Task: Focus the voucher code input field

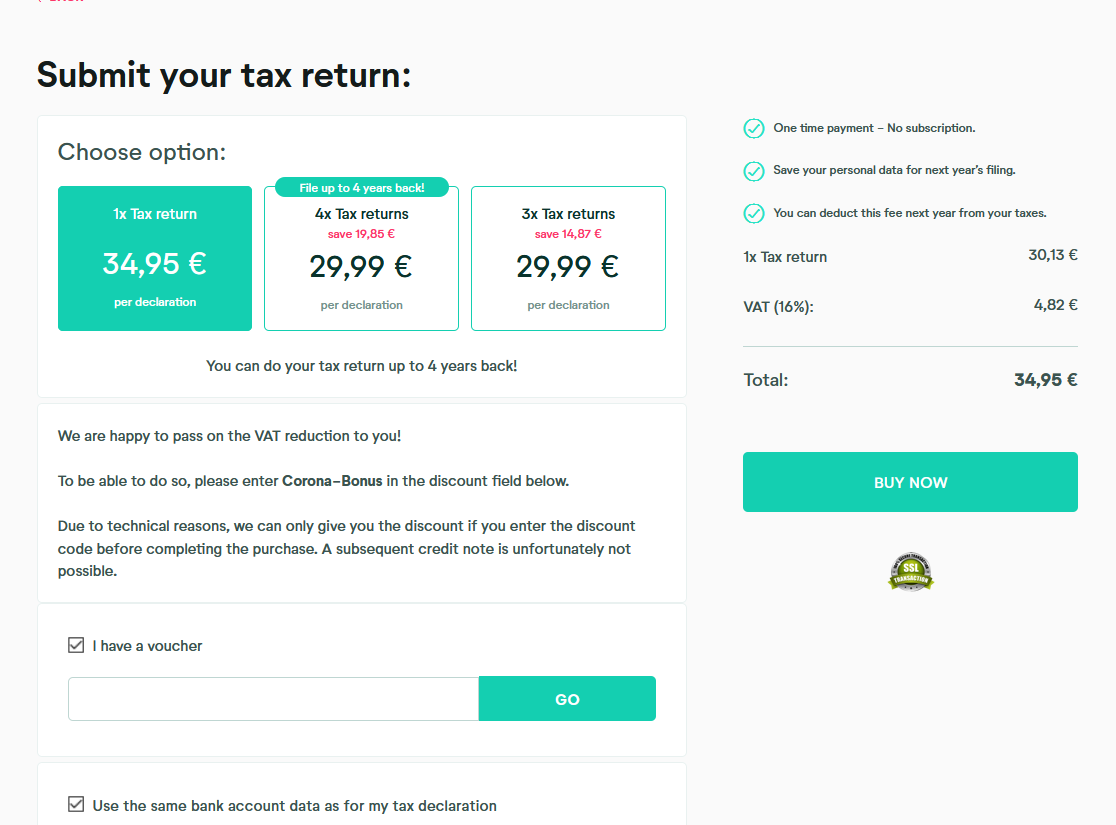Action: click(273, 699)
